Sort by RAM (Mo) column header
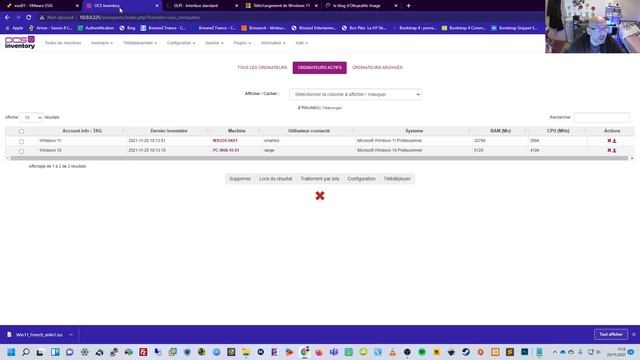Viewport: 640px width, 360px height. tap(500, 131)
